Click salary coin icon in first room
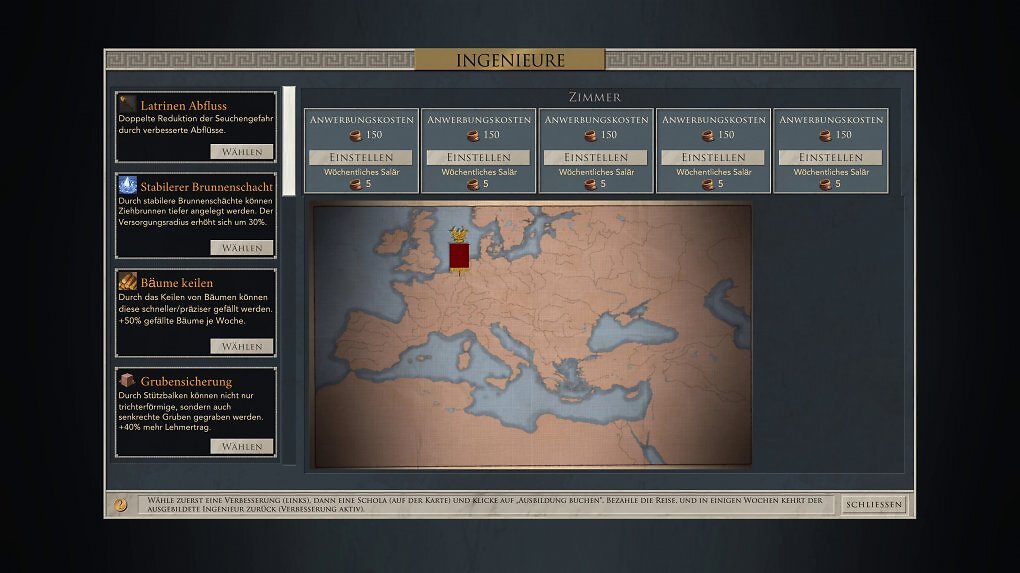The image size is (1020, 573). pos(356,185)
